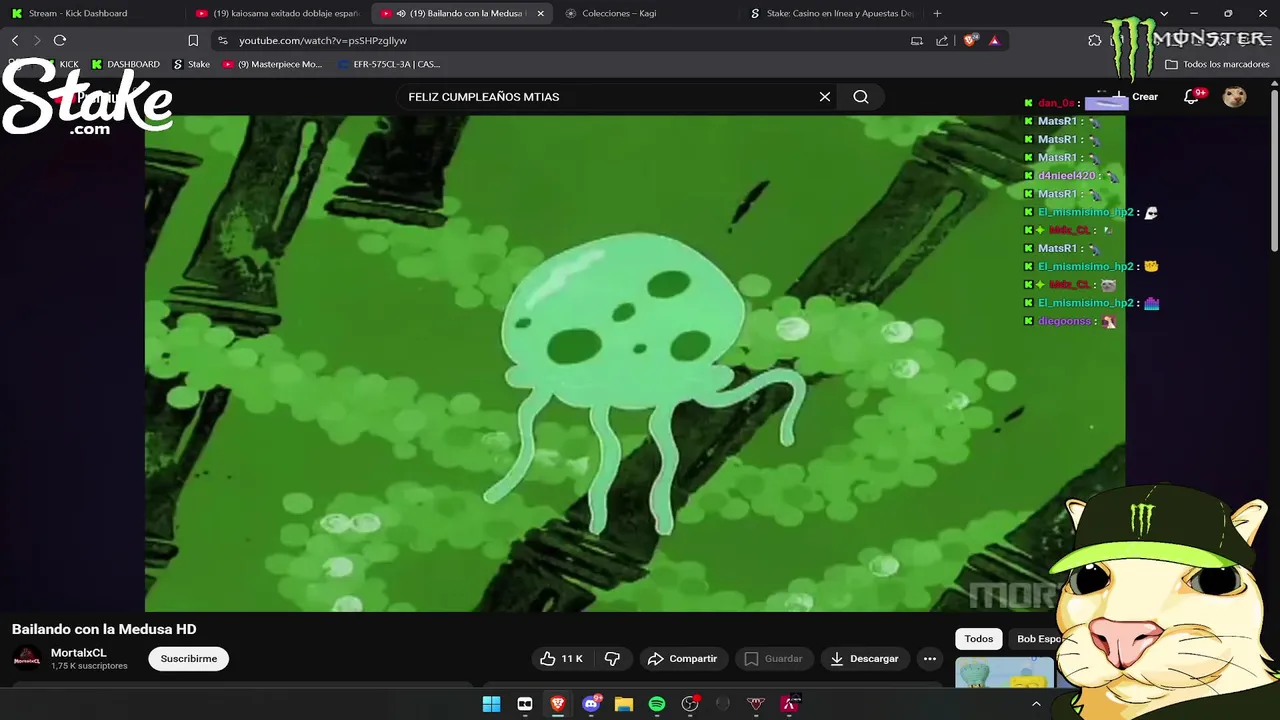Bookmark this page with the bookmark icon

193,40
